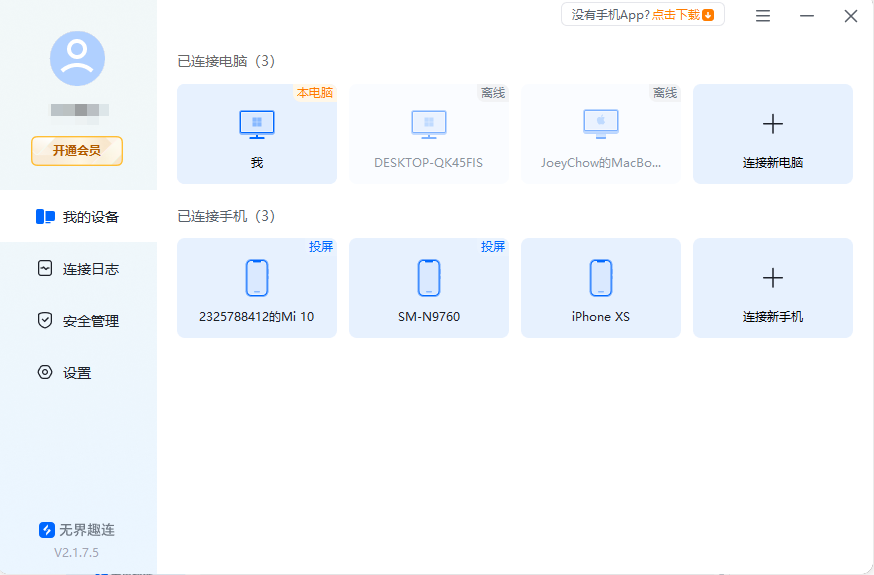
Task: Click the 安全管理 shield icon
Action: pyautogui.click(x=45, y=320)
